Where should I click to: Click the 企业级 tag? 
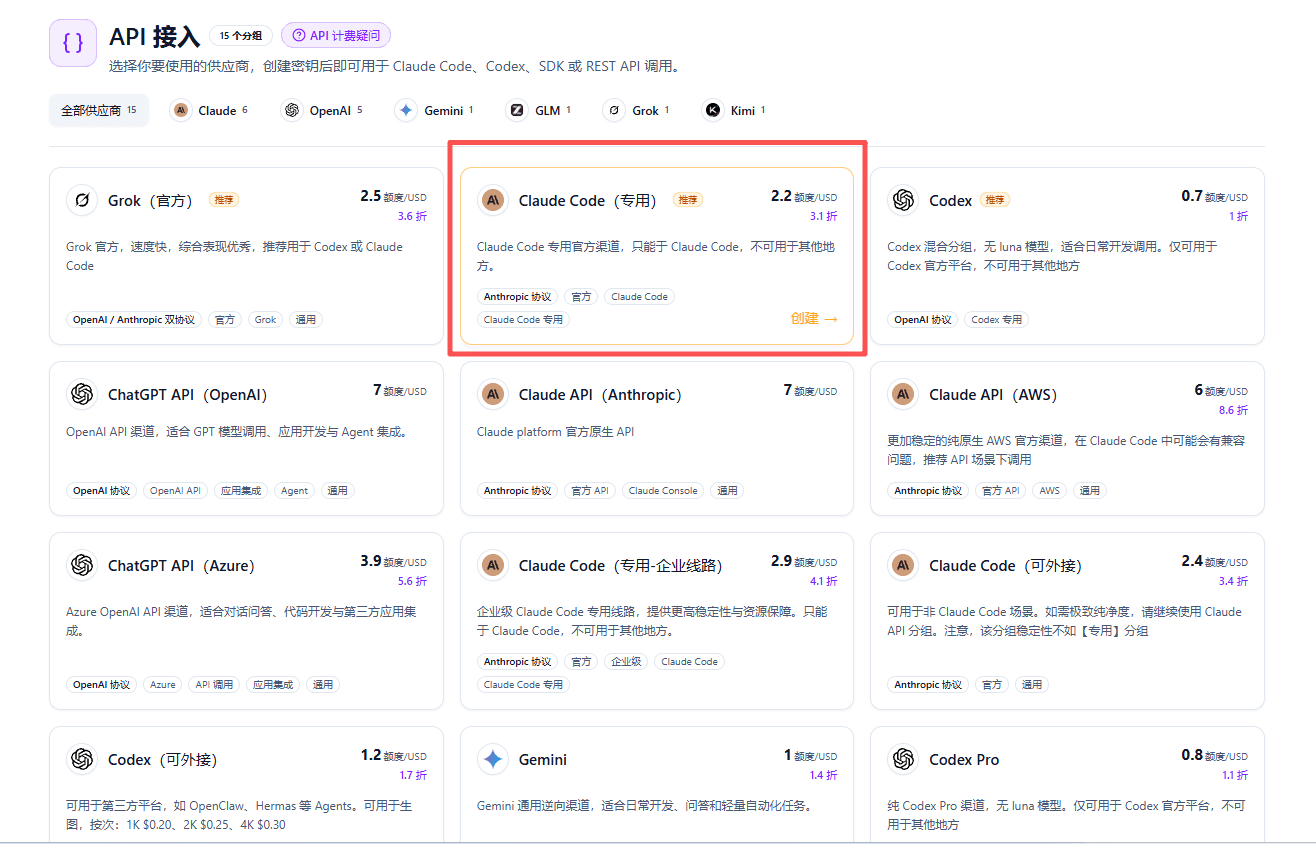[626, 662]
